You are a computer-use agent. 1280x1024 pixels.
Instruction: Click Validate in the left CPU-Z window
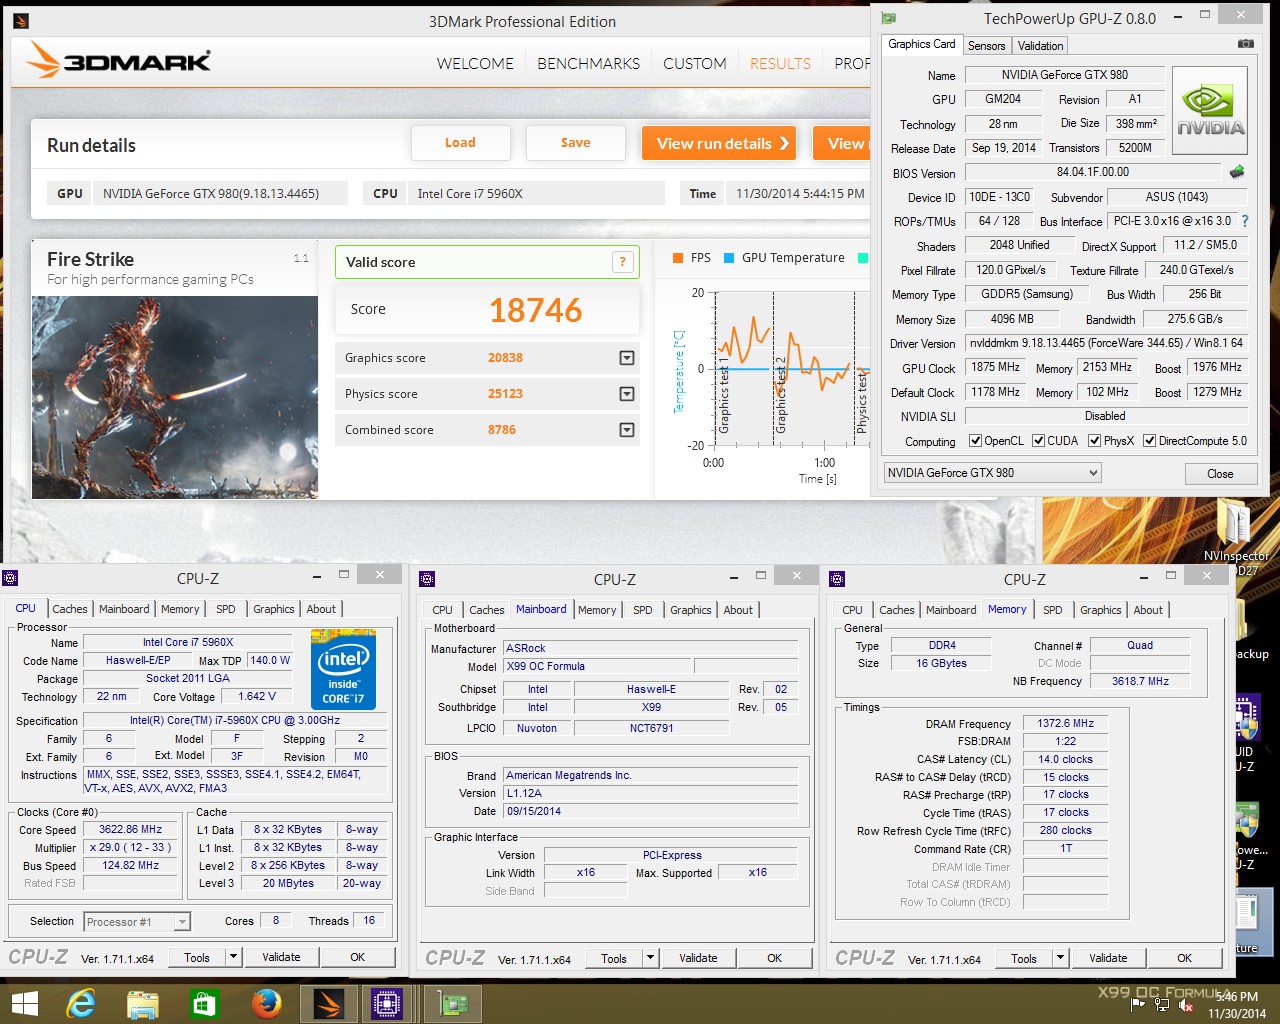pyautogui.click(x=281, y=957)
